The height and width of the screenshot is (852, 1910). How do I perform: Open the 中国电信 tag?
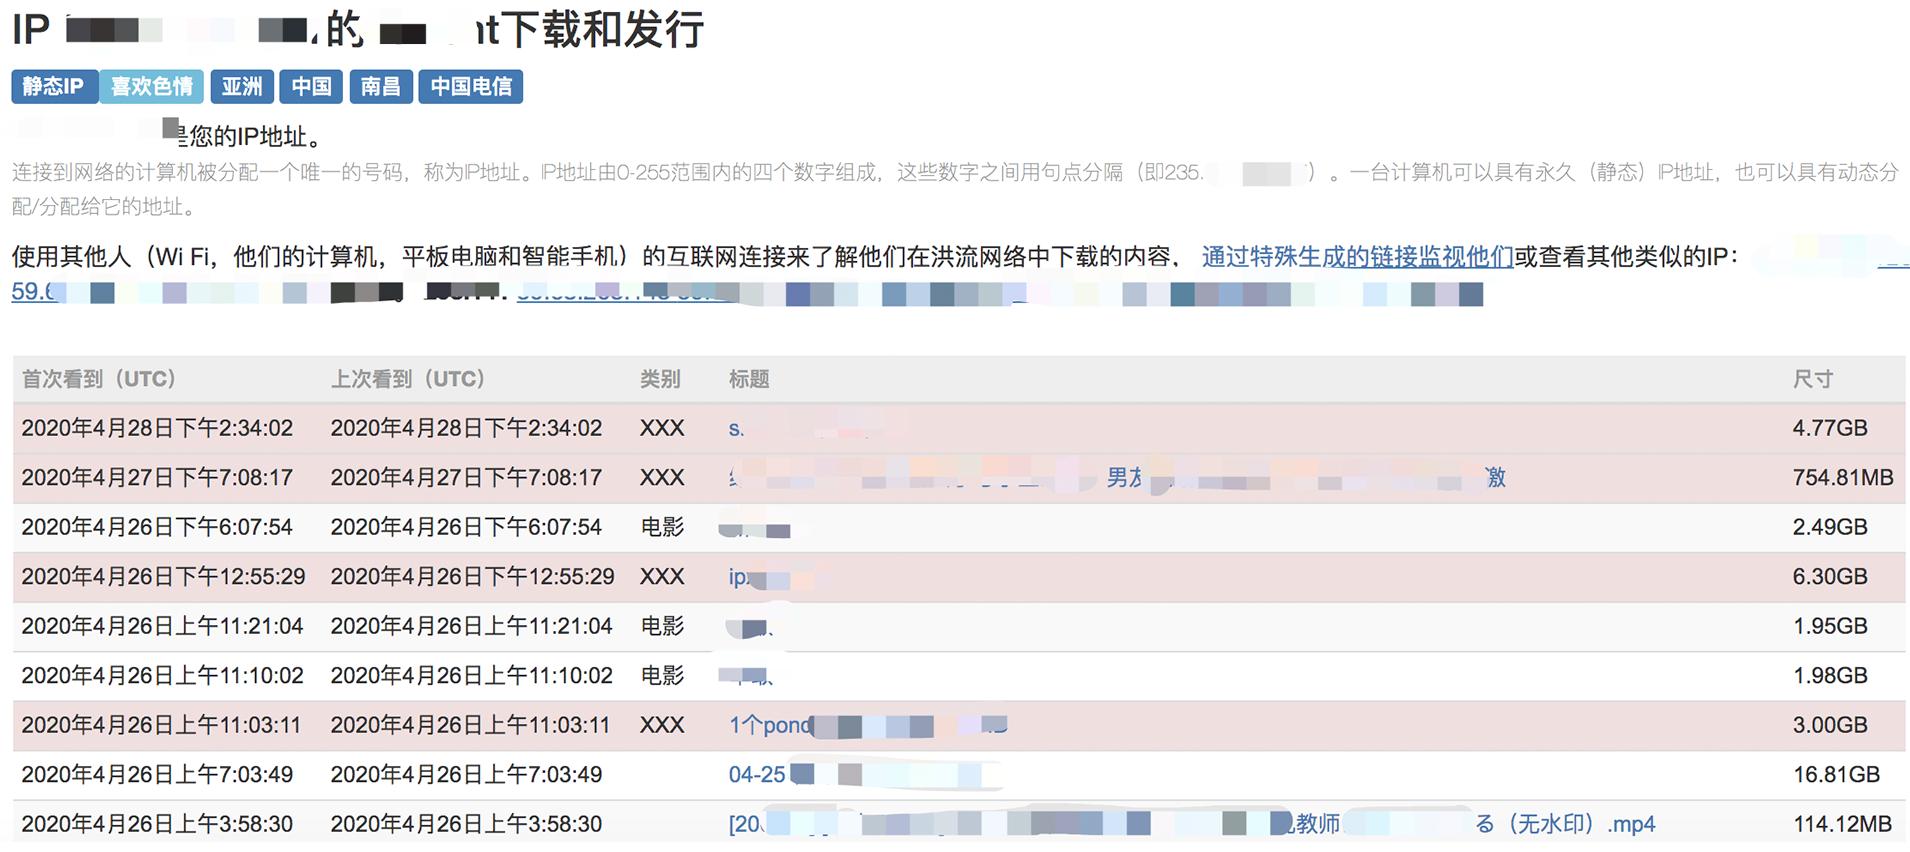[470, 87]
